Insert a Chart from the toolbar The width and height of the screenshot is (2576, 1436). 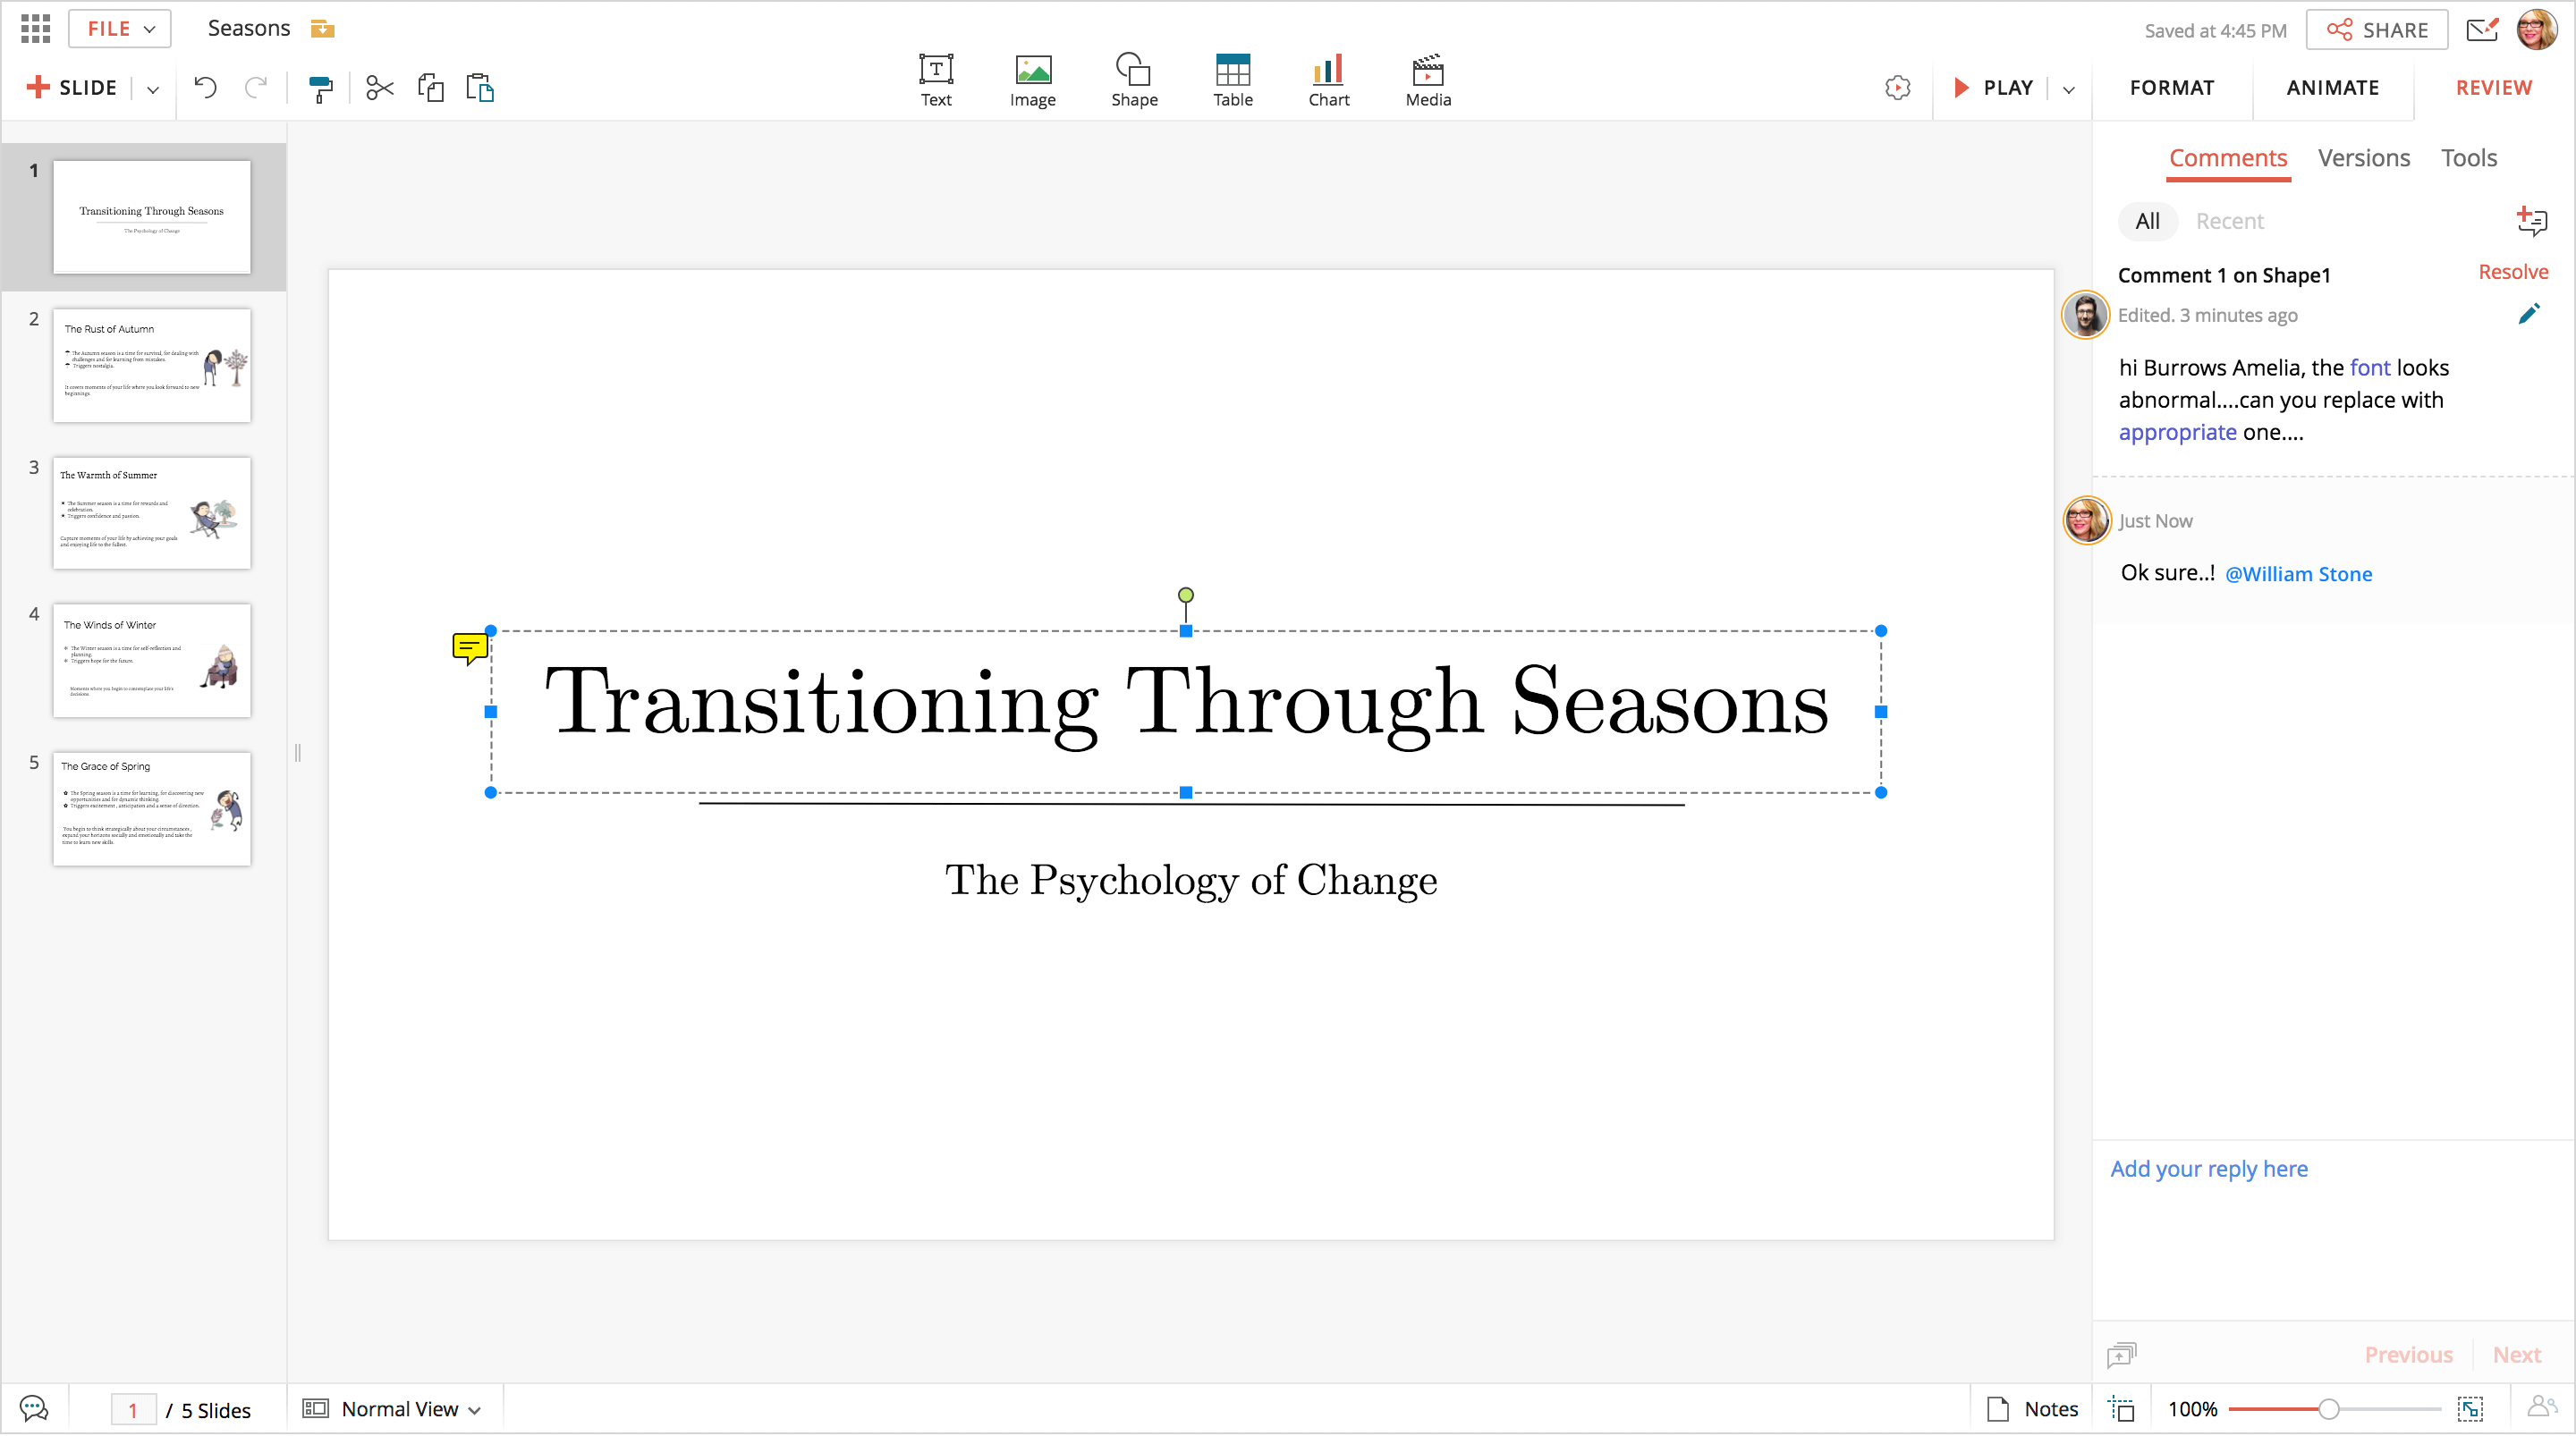(x=1328, y=80)
